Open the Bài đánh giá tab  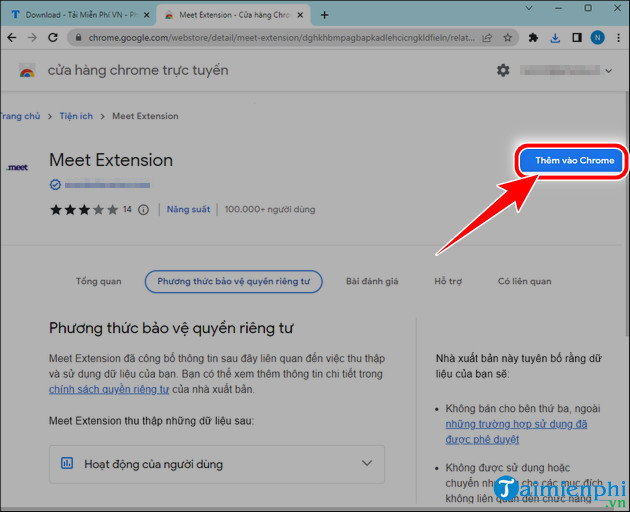pyautogui.click(x=372, y=281)
